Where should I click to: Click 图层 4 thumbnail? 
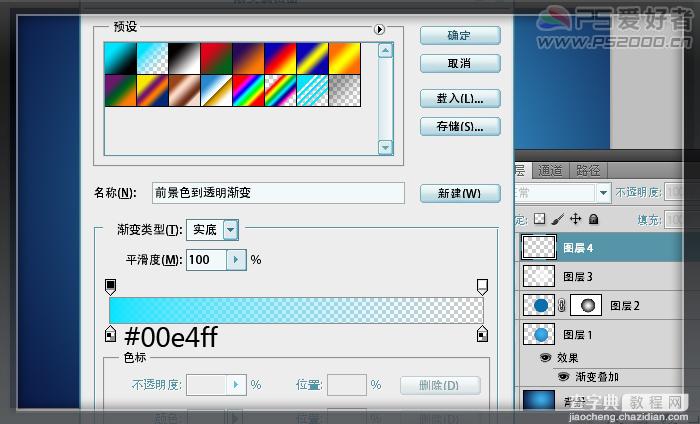pyautogui.click(x=539, y=248)
